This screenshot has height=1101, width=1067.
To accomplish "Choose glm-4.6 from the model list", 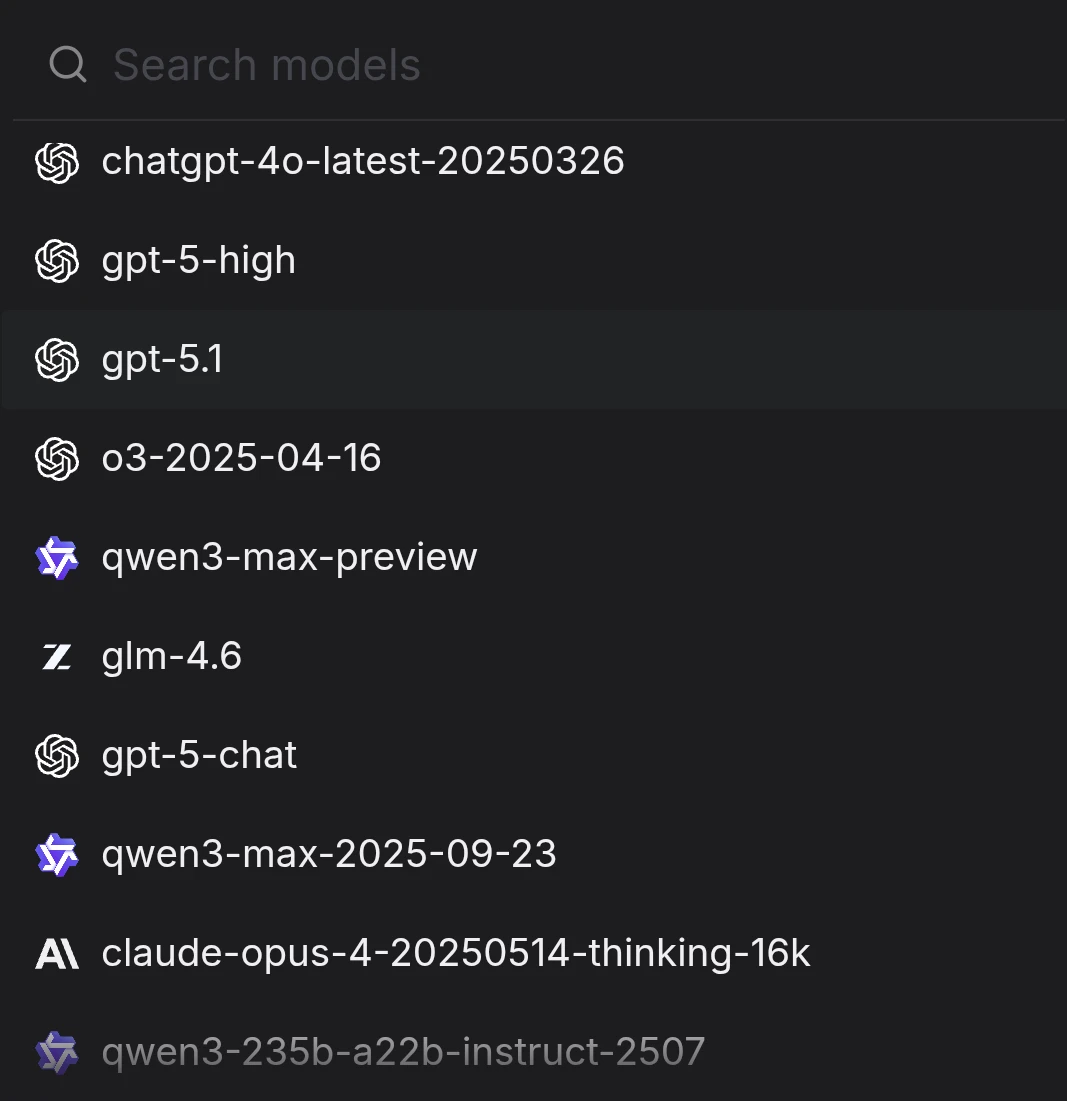I will click(x=172, y=657).
